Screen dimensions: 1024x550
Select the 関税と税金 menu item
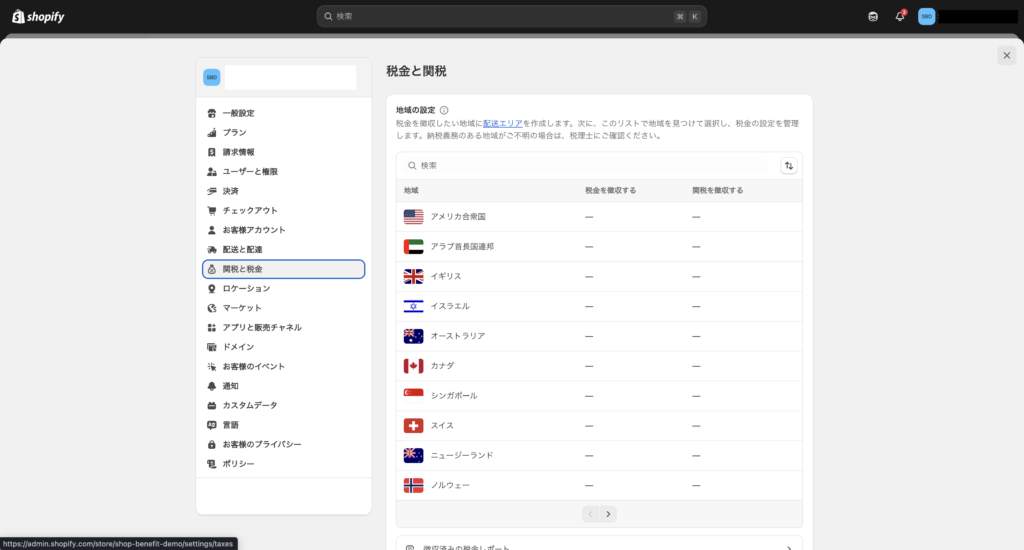283,269
